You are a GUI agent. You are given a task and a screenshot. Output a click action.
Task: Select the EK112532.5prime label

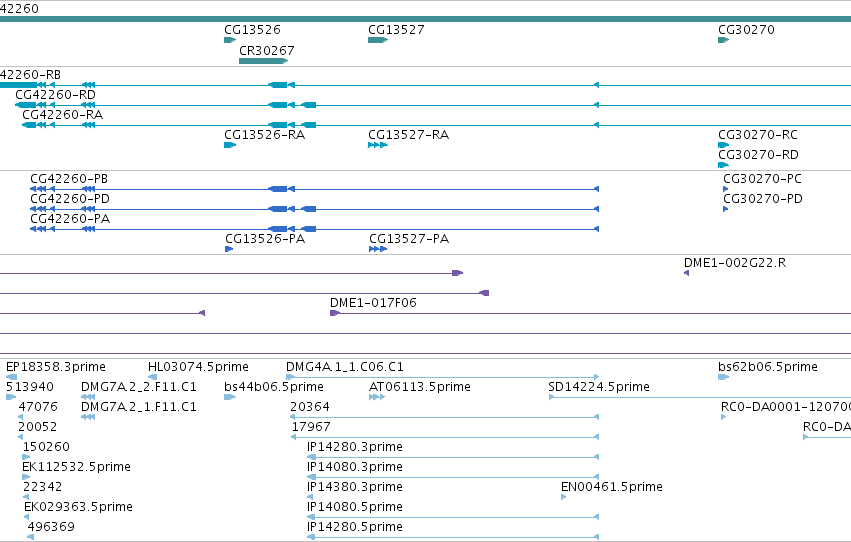click(x=77, y=468)
